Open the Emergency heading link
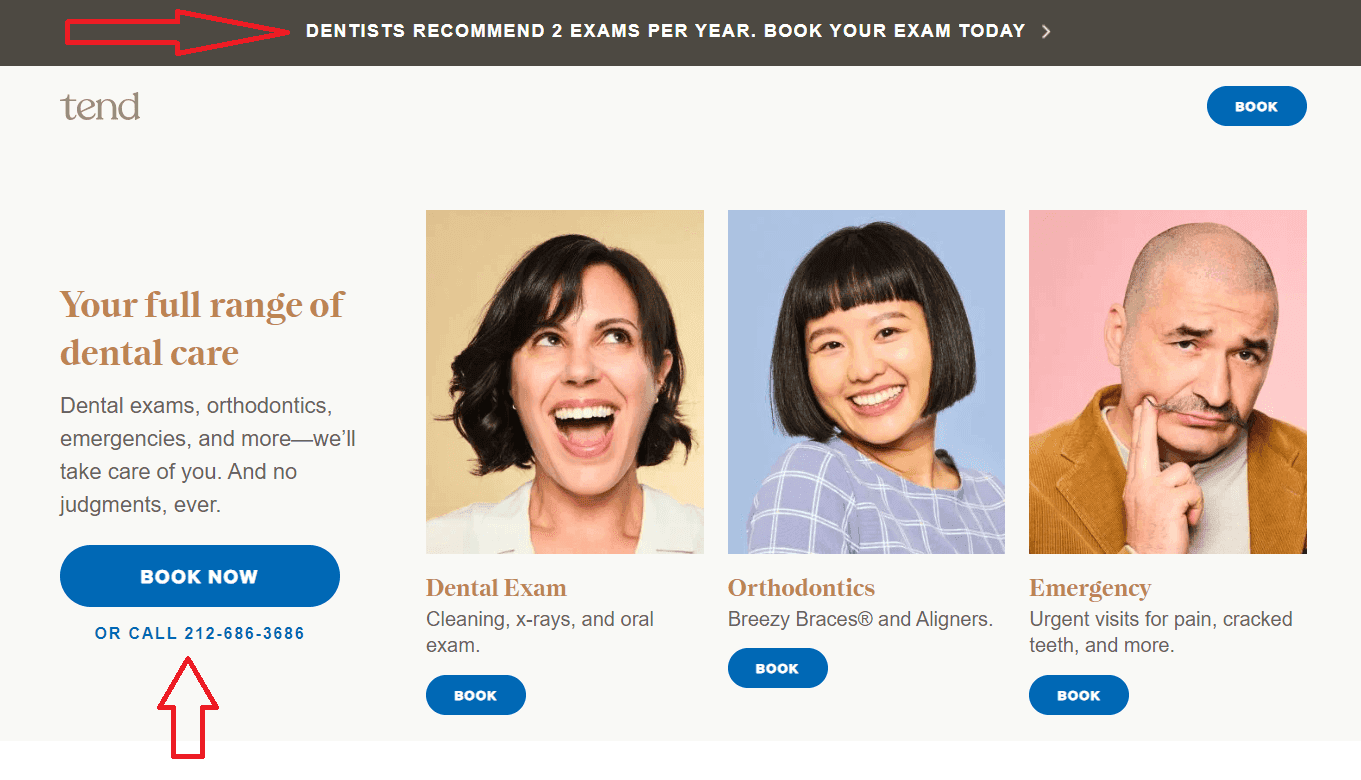The image size is (1361, 780). [x=1090, y=587]
